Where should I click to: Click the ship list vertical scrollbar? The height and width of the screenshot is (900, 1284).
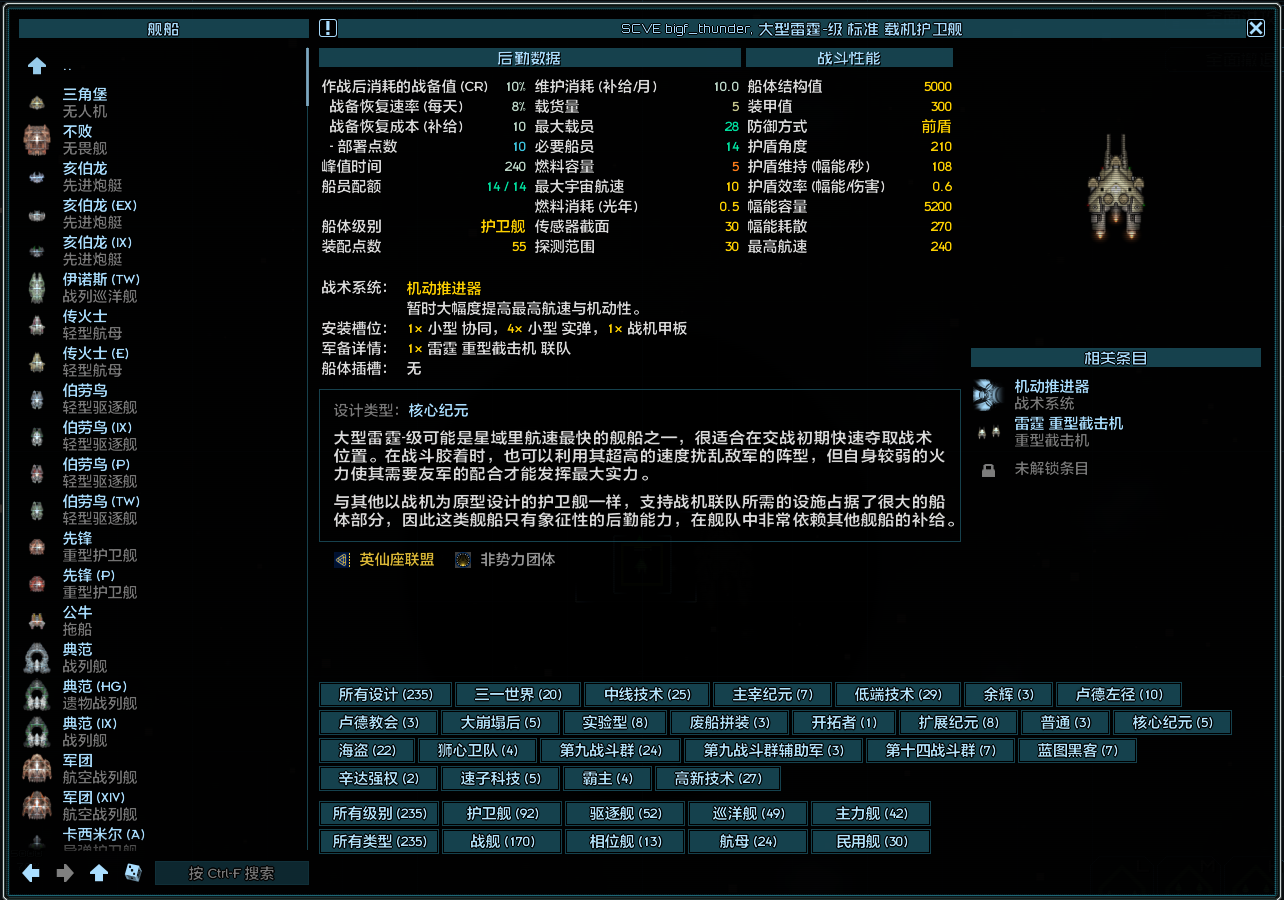307,77
